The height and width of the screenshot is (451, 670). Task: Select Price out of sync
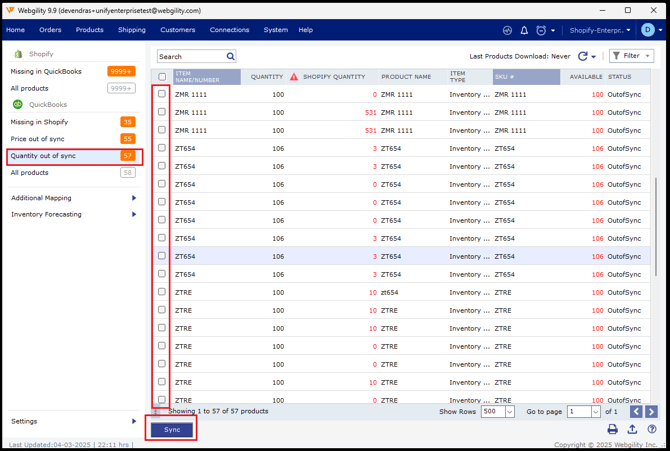point(38,139)
